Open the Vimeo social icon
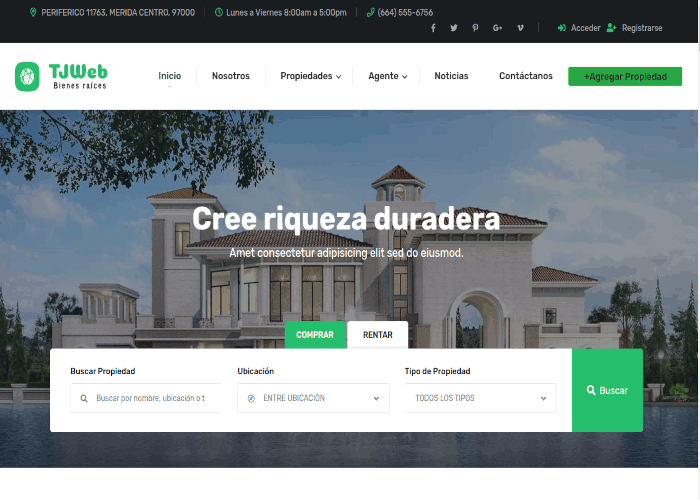This screenshot has height=500, width=700. (x=520, y=28)
